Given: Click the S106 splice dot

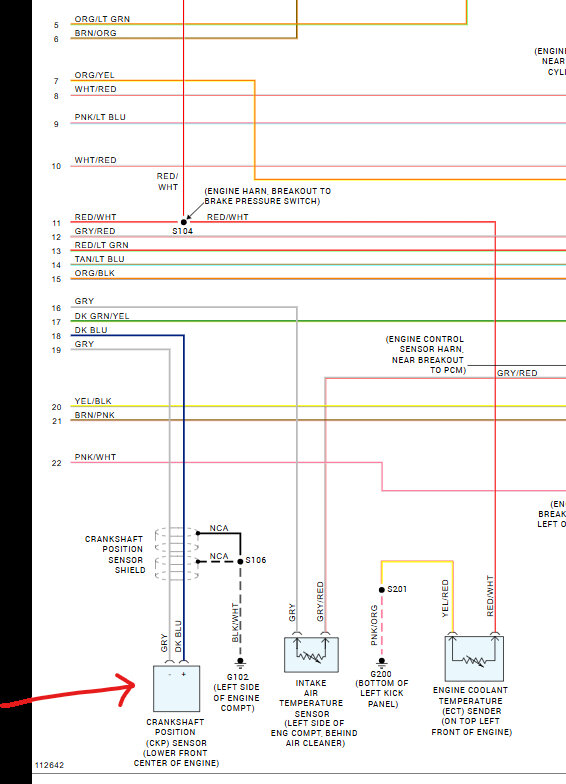Looking at the screenshot, I should point(240,562).
